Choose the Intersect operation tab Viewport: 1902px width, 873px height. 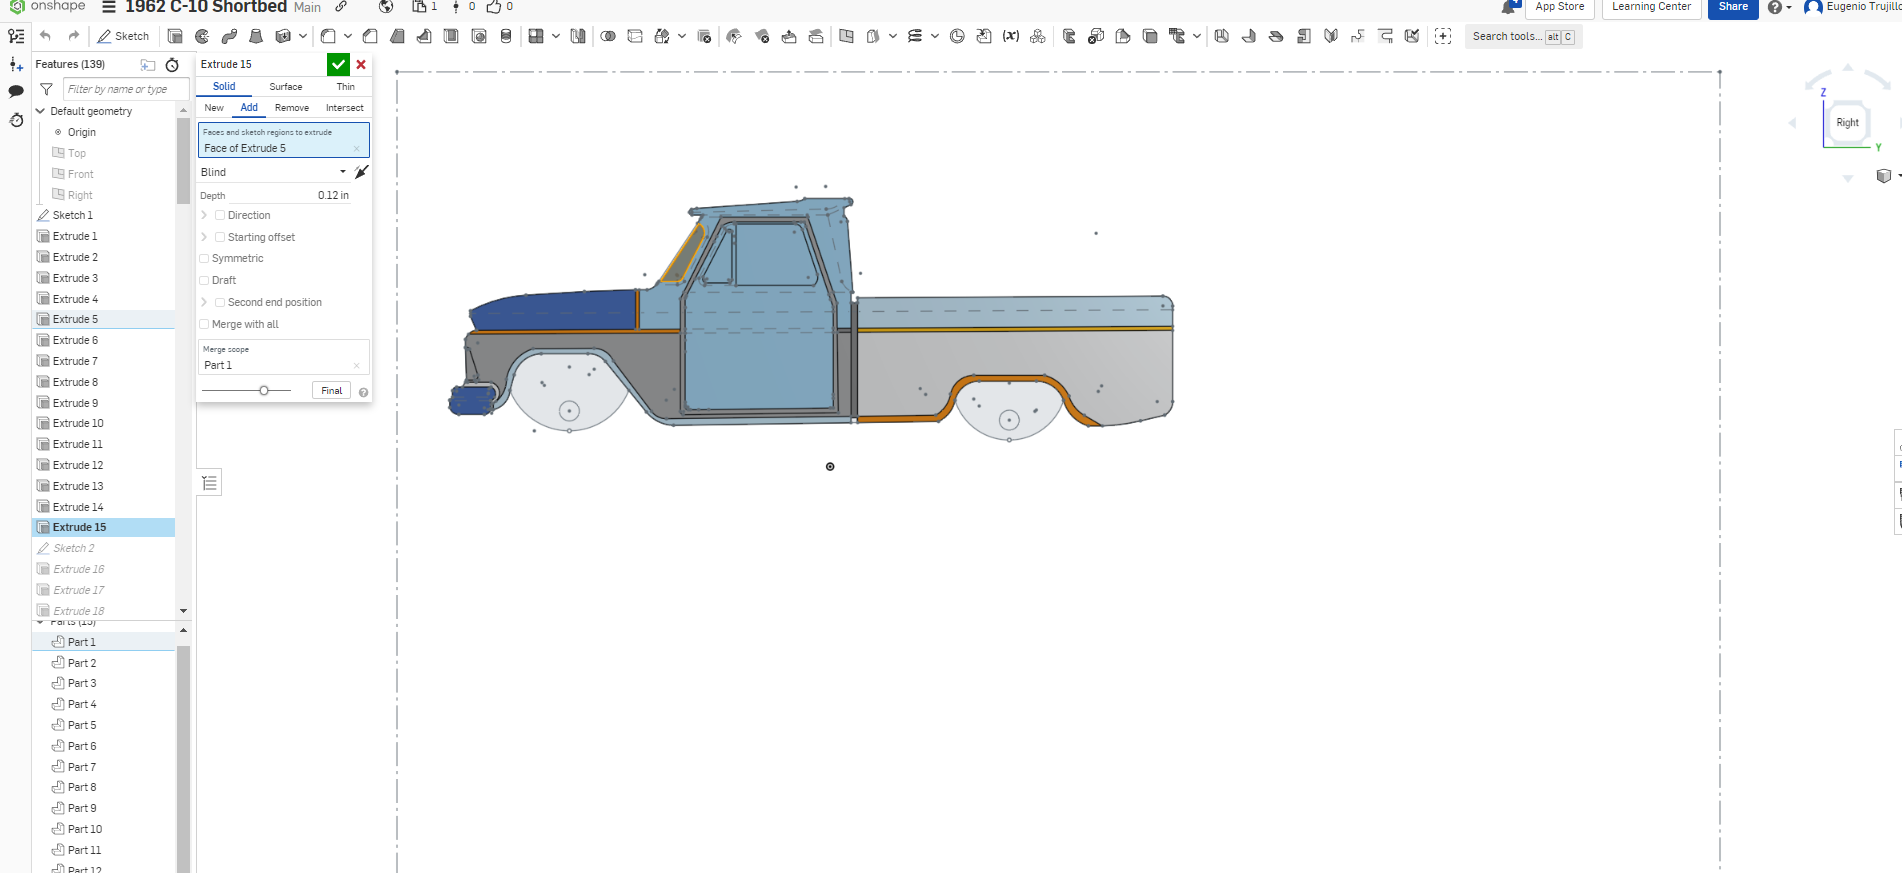coord(344,108)
